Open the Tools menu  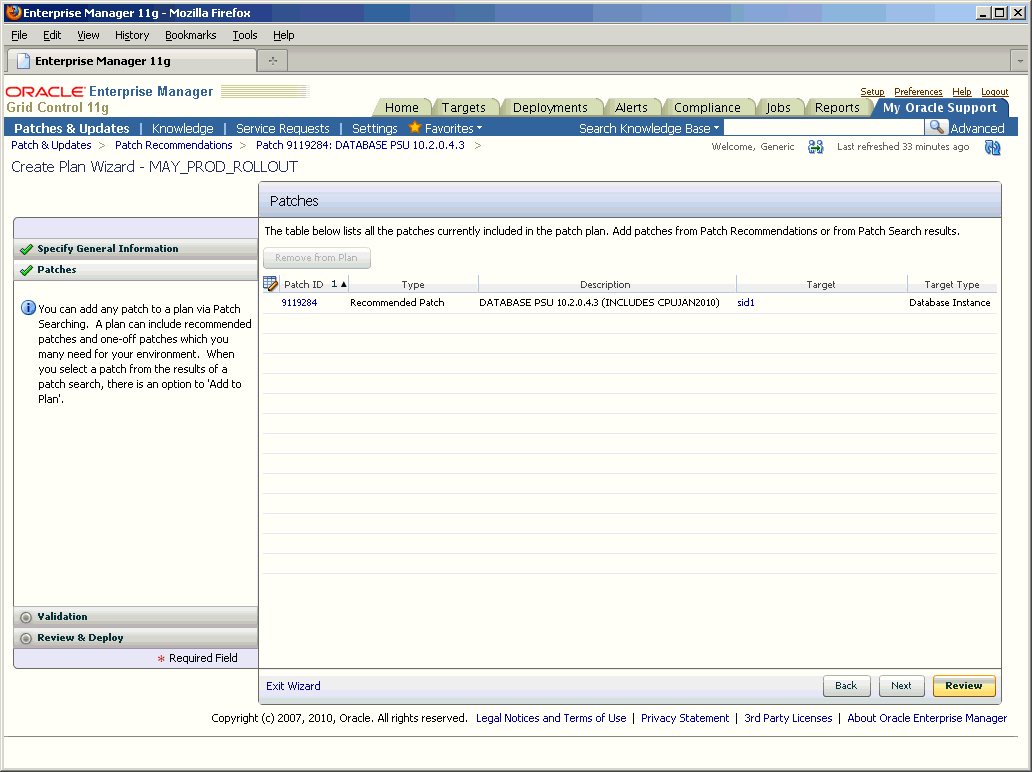pos(244,35)
